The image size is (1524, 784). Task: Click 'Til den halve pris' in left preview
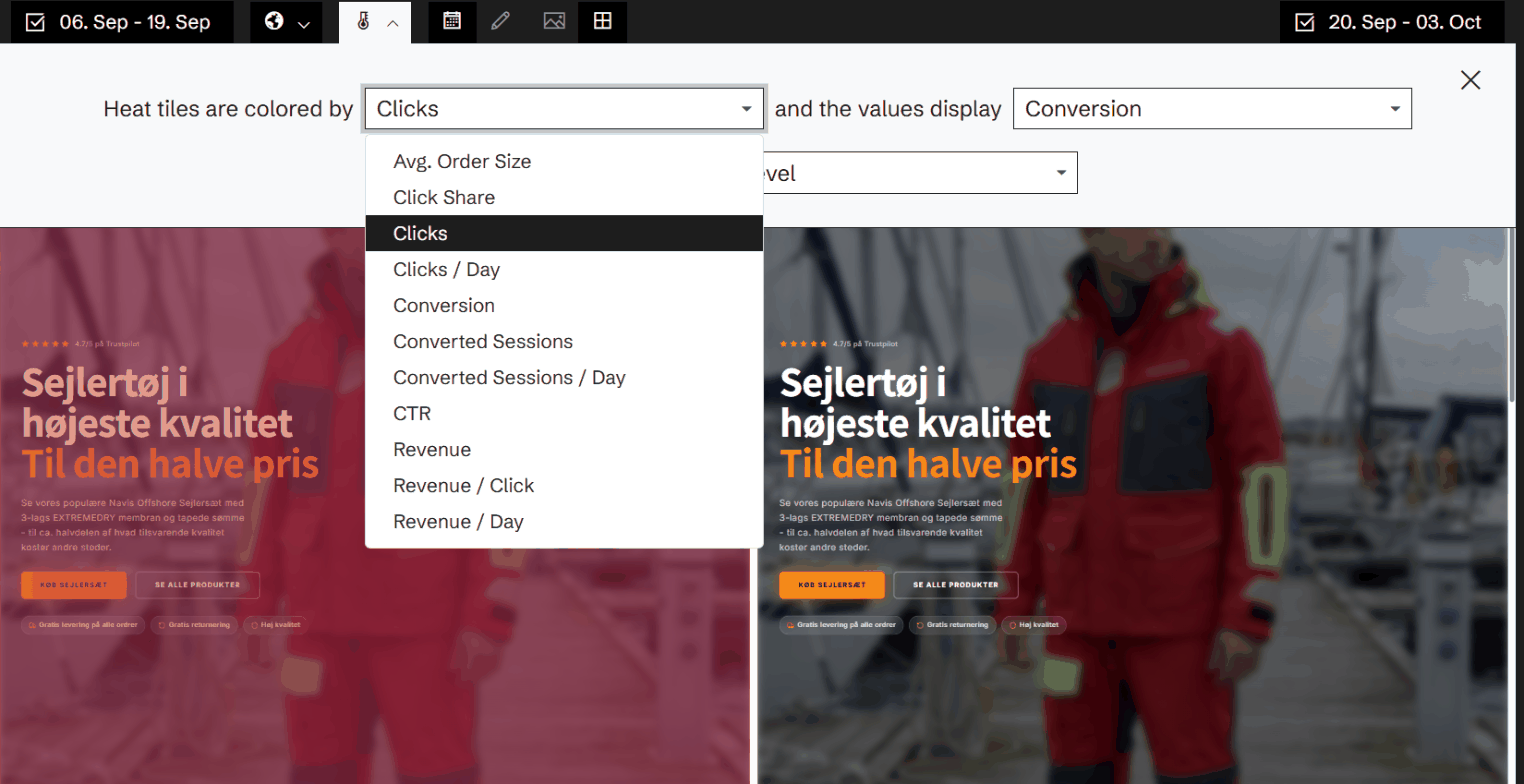(x=170, y=464)
